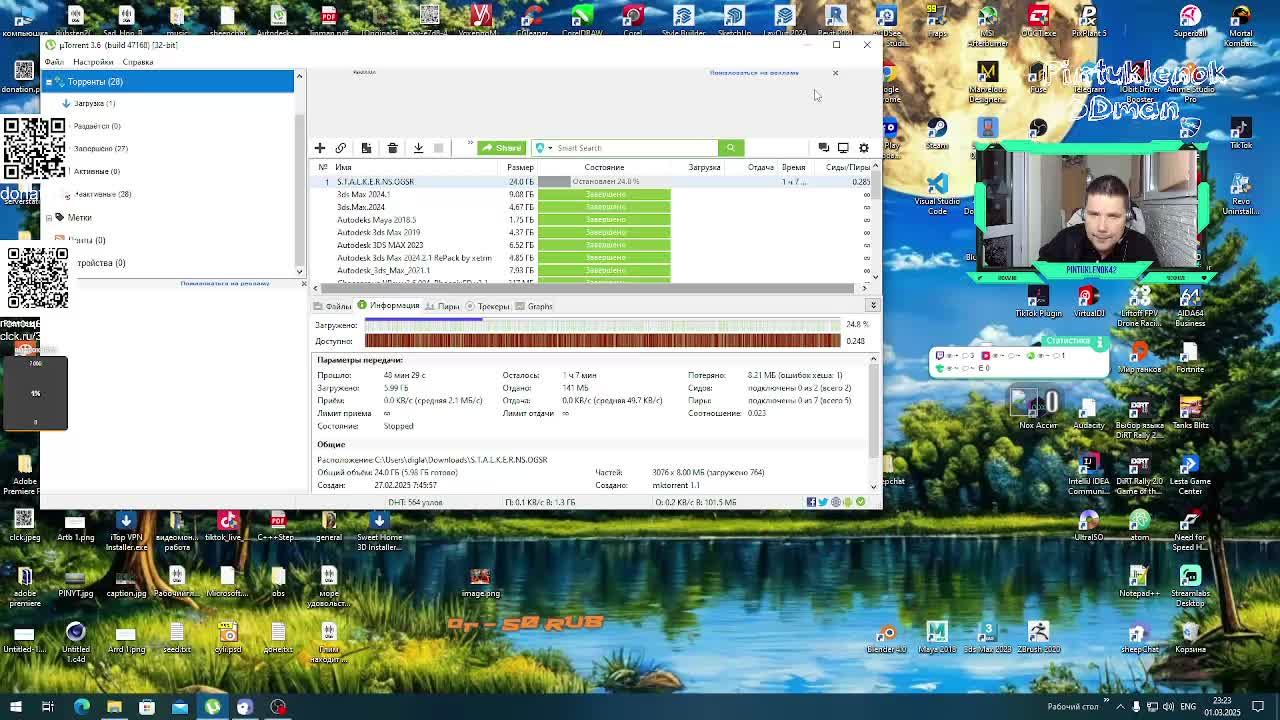
Task: Click the Stop Torrent square icon
Action: [438, 148]
